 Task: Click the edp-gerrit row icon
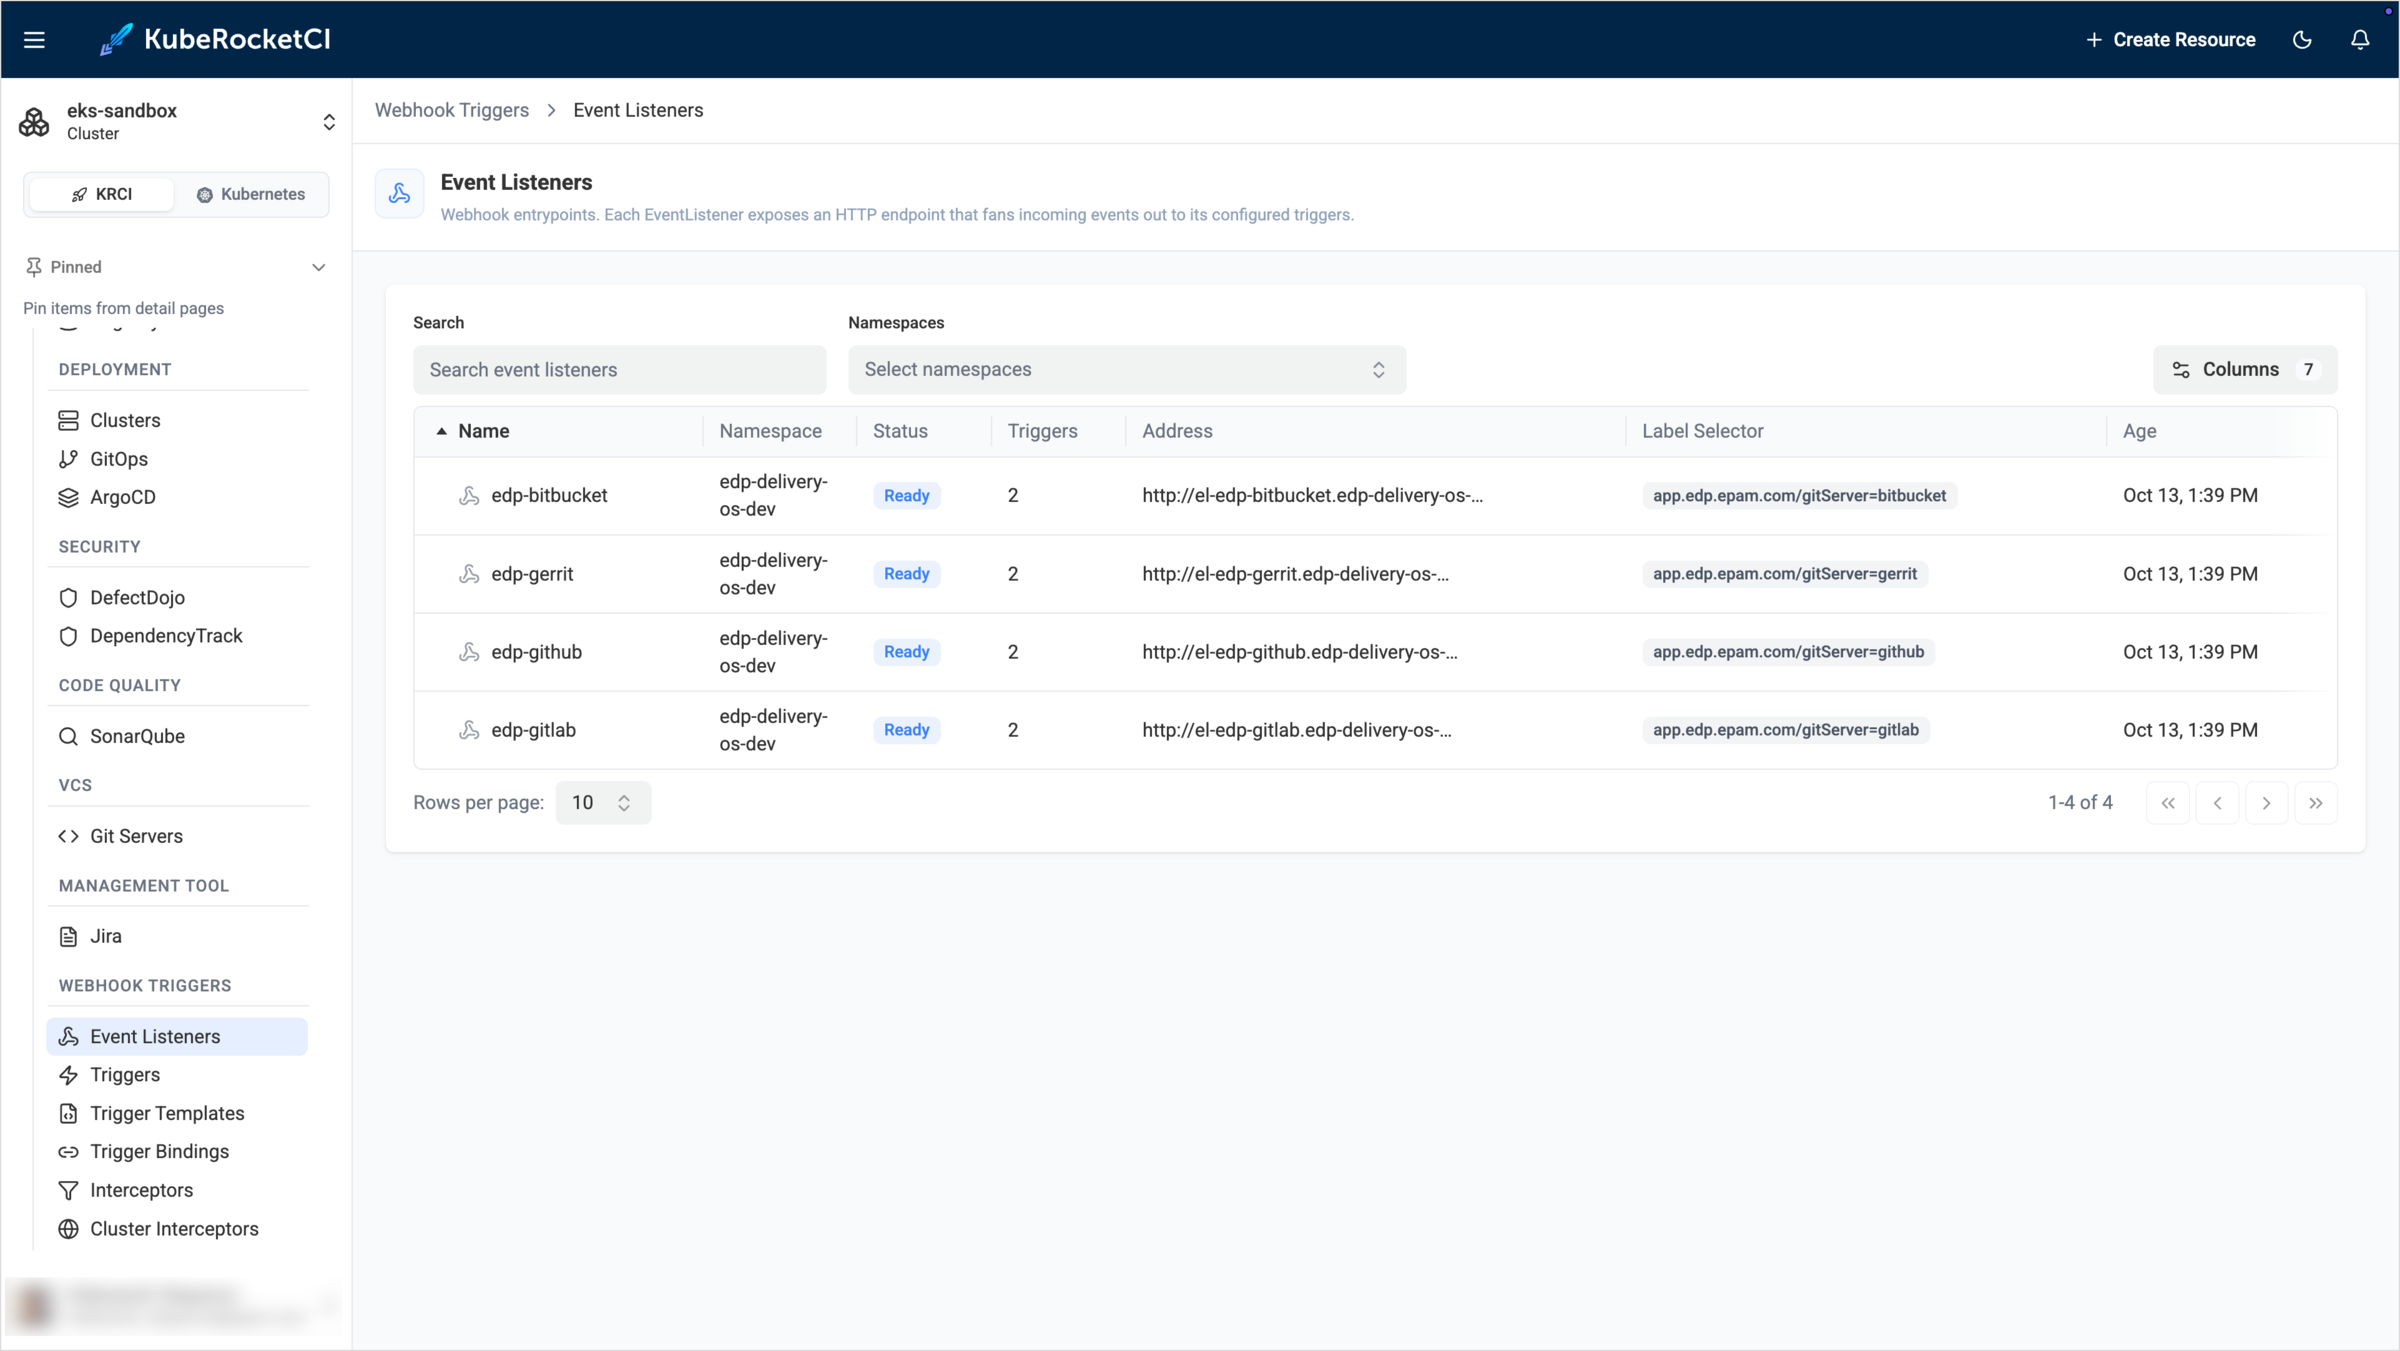pyautogui.click(x=469, y=574)
